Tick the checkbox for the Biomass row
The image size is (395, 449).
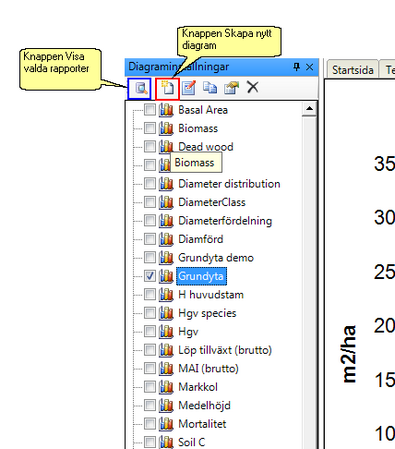[x=150, y=128]
